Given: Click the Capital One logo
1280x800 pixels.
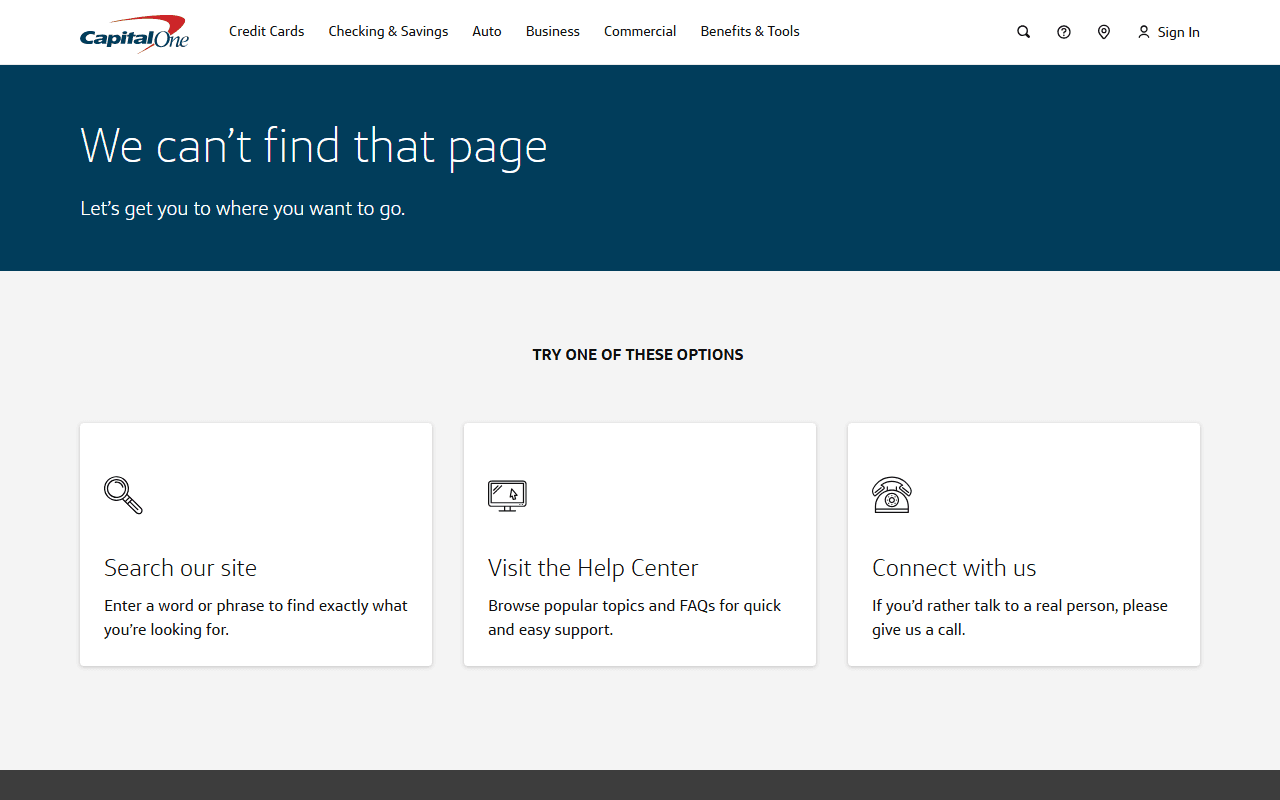Looking at the screenshot, I should [134, 34].
